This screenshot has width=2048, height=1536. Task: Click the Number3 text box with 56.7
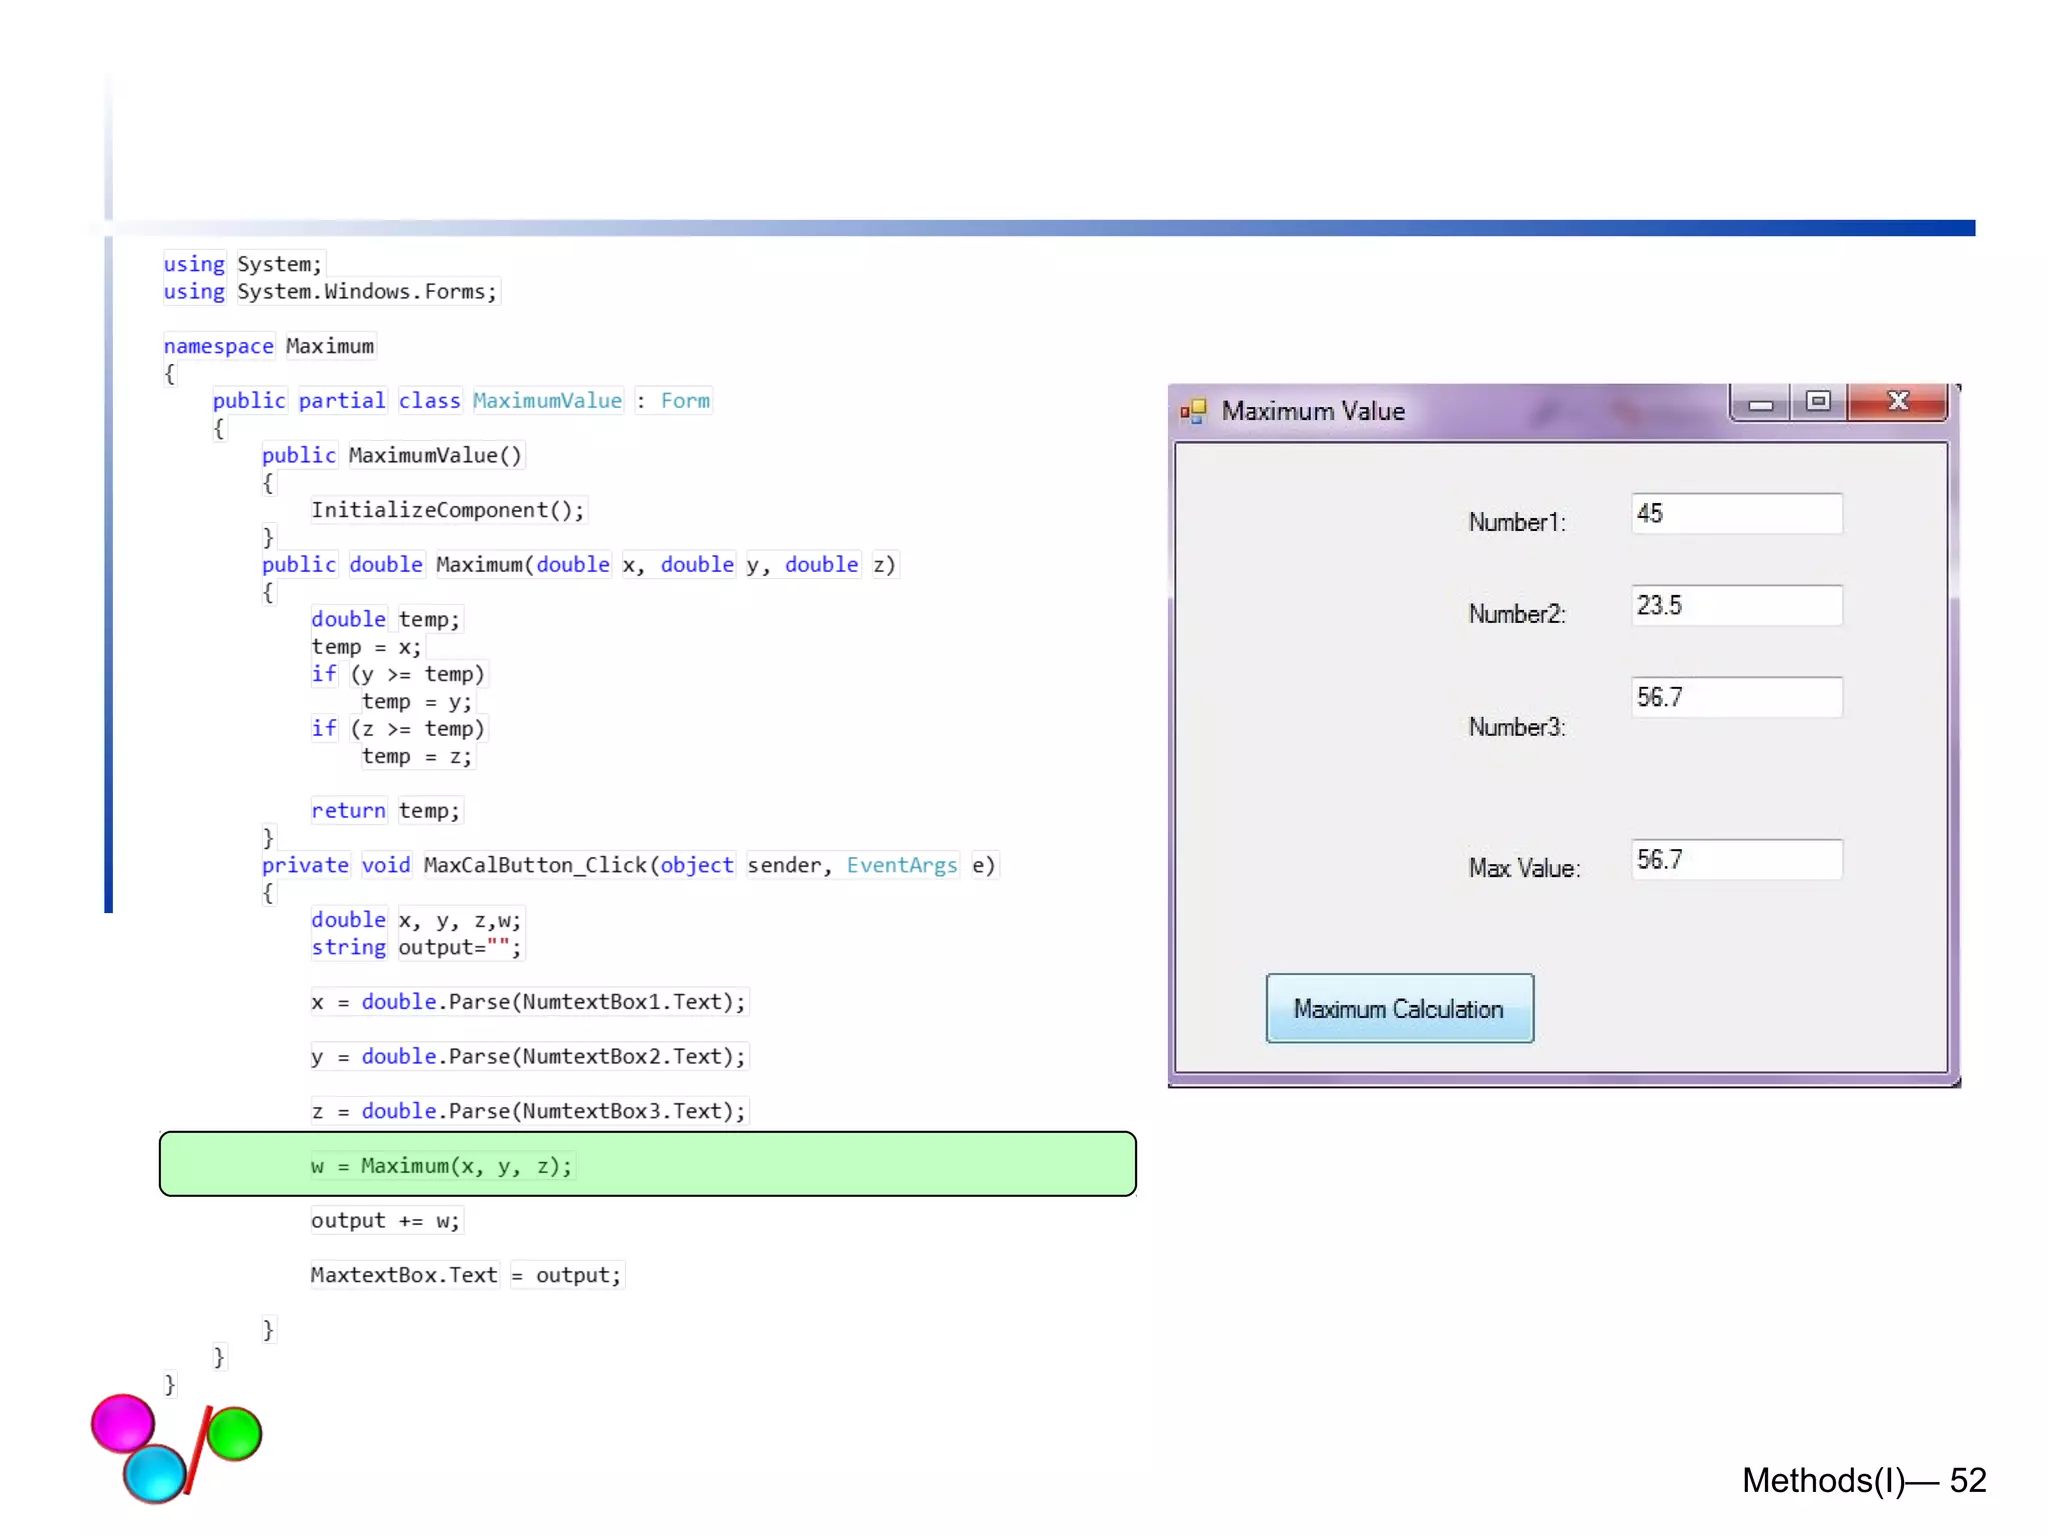[x=1735, y=697]
